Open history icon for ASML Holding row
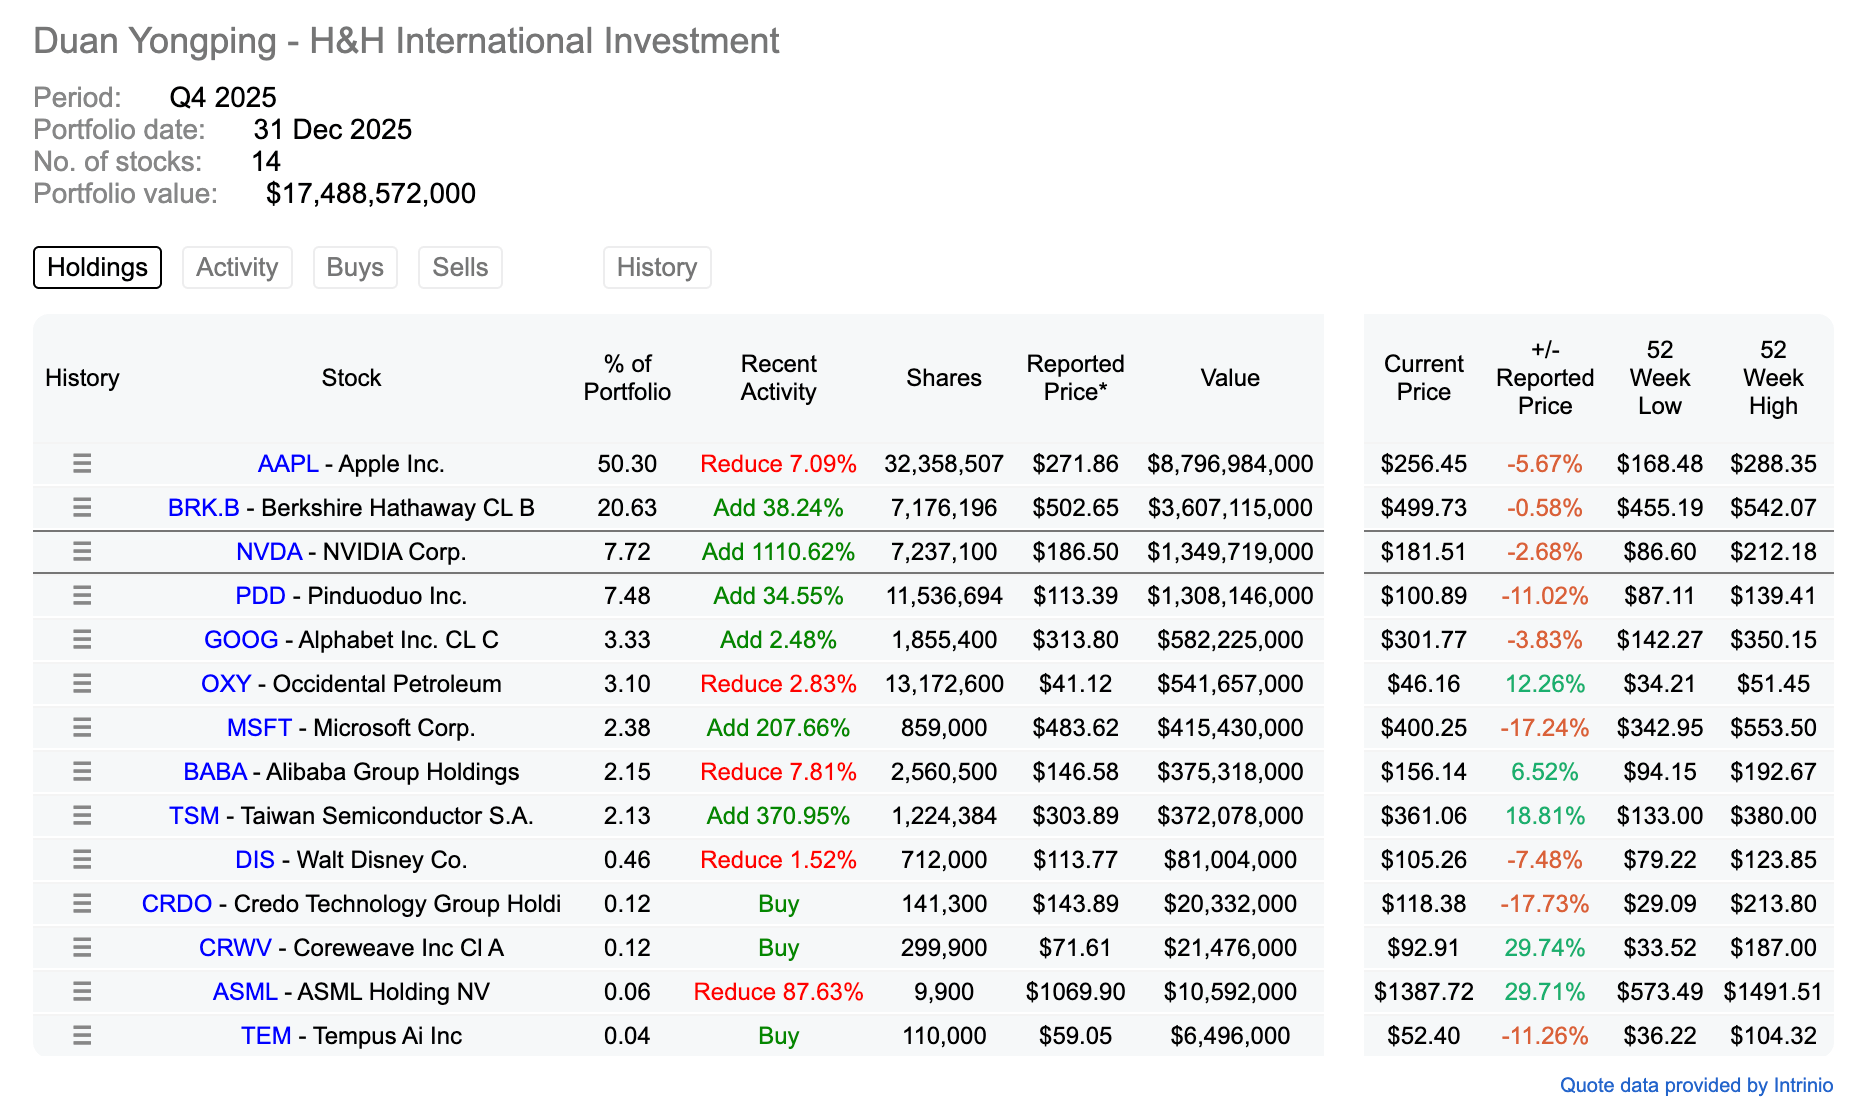The height and width of the screenshot is (1116, 1868). tap(82, 992)
